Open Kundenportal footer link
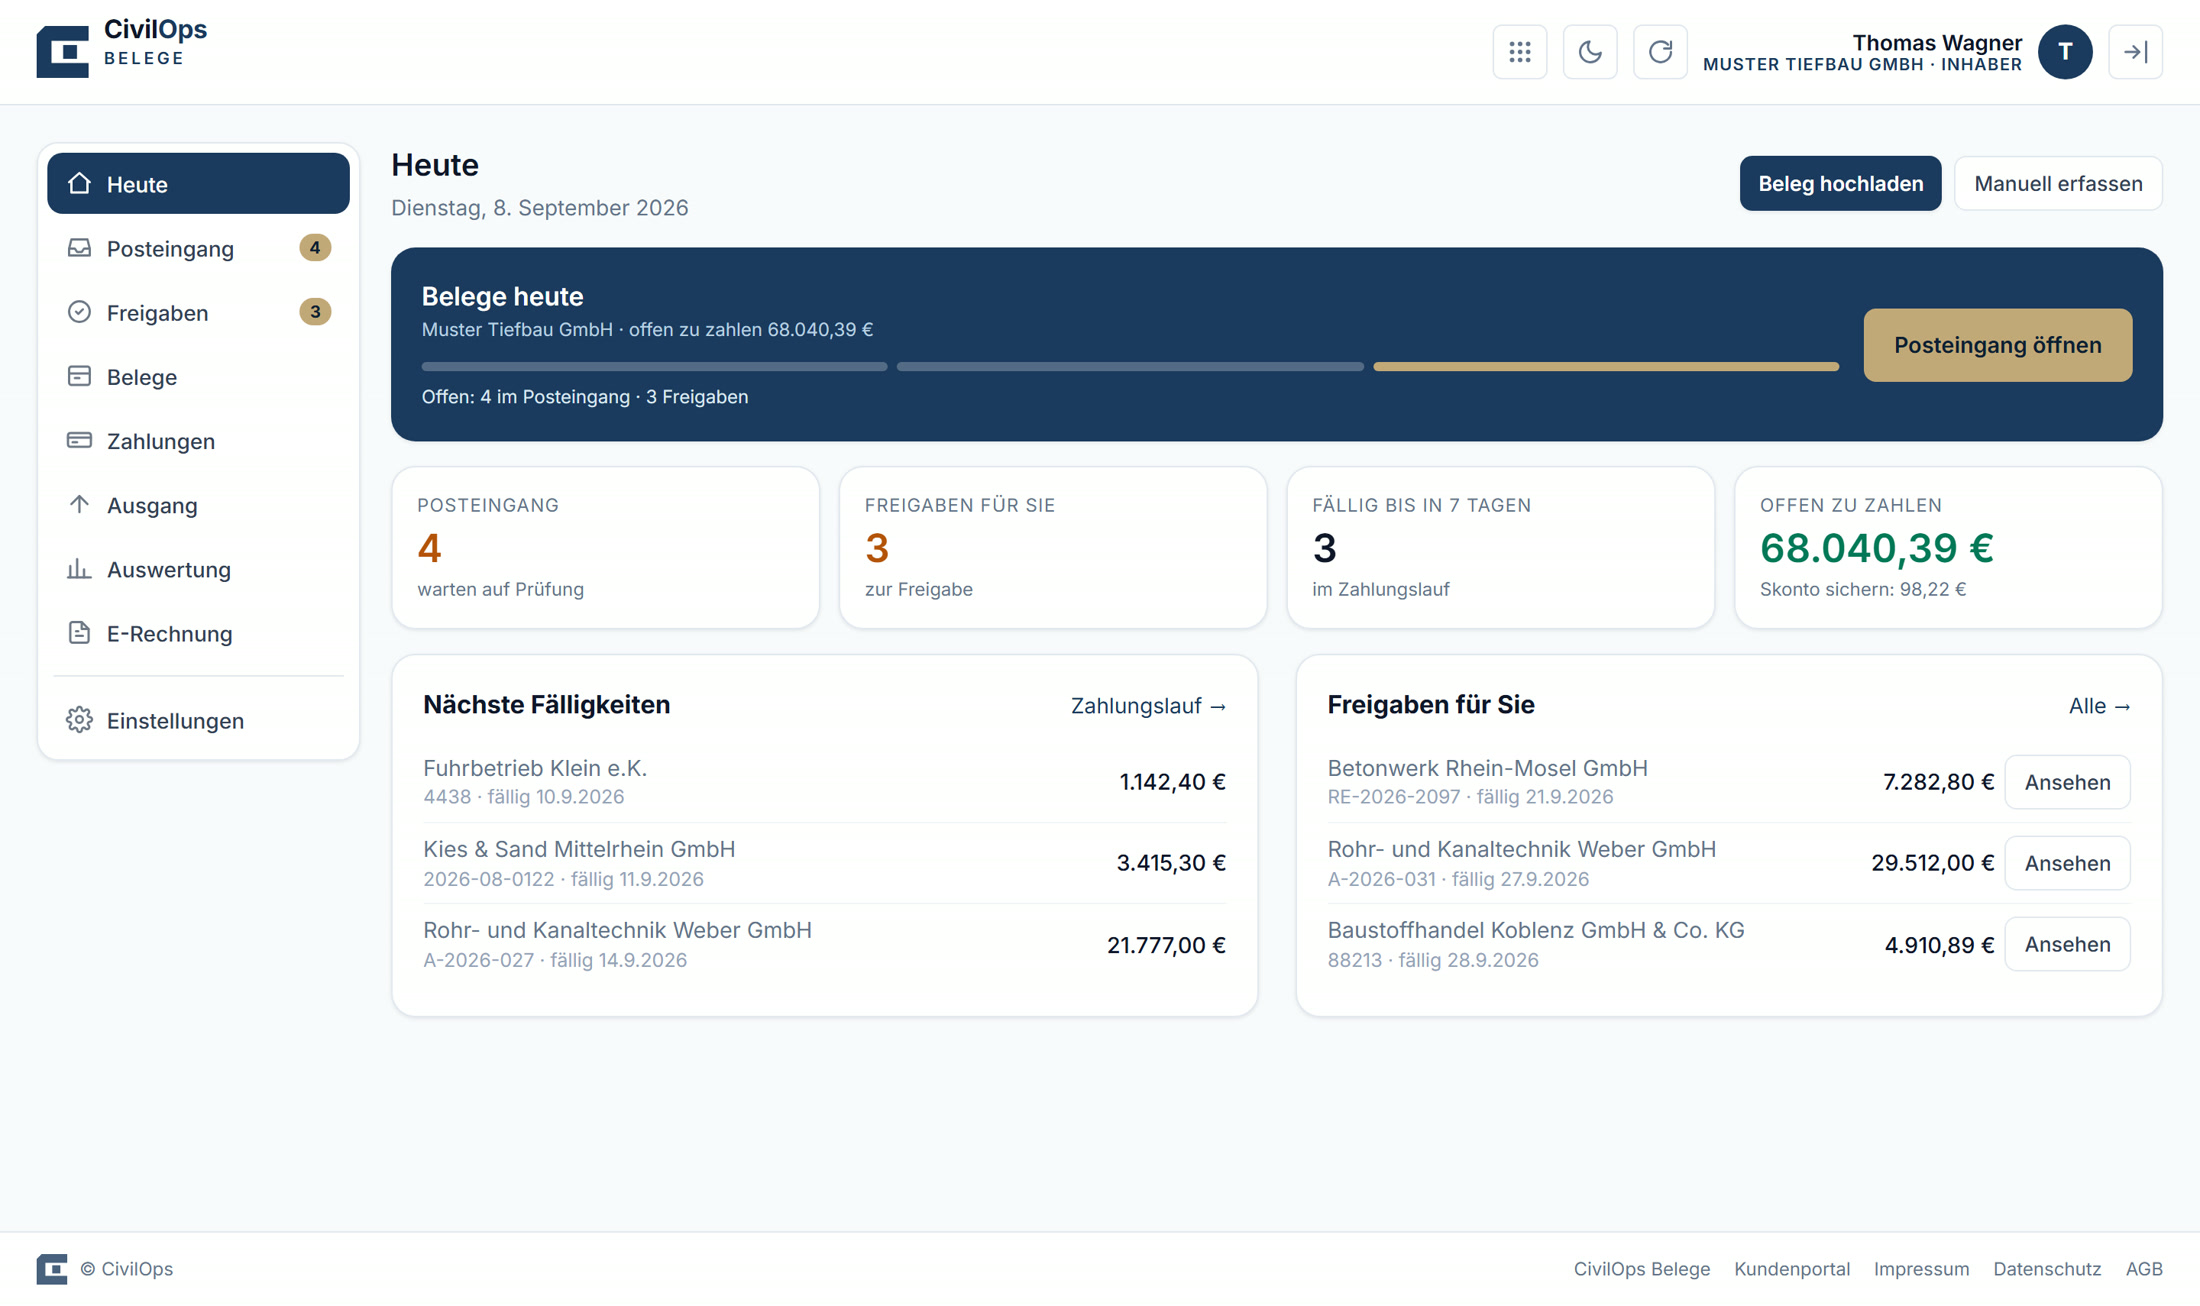The height and width of the screenshot is (1306, 2200). tap(1791, 1269)
